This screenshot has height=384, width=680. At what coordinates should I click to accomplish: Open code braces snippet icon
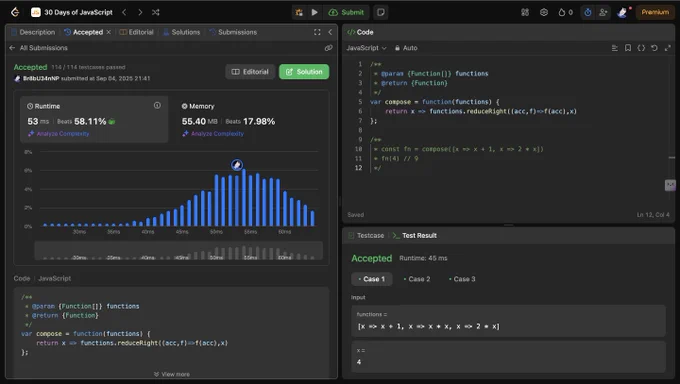pos(641,48)
